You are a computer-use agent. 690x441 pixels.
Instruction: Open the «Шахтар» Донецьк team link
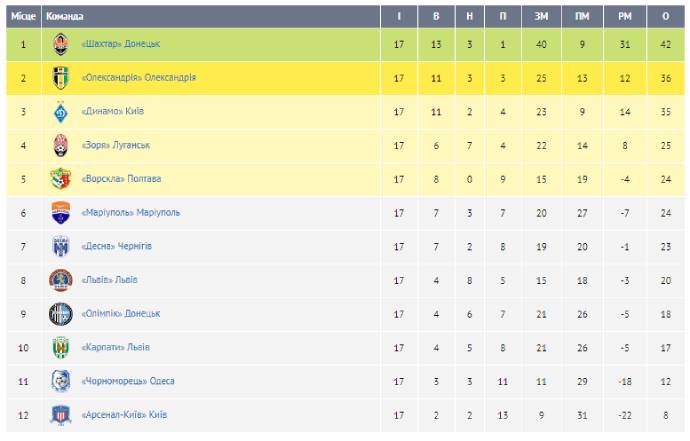point(120,44)
